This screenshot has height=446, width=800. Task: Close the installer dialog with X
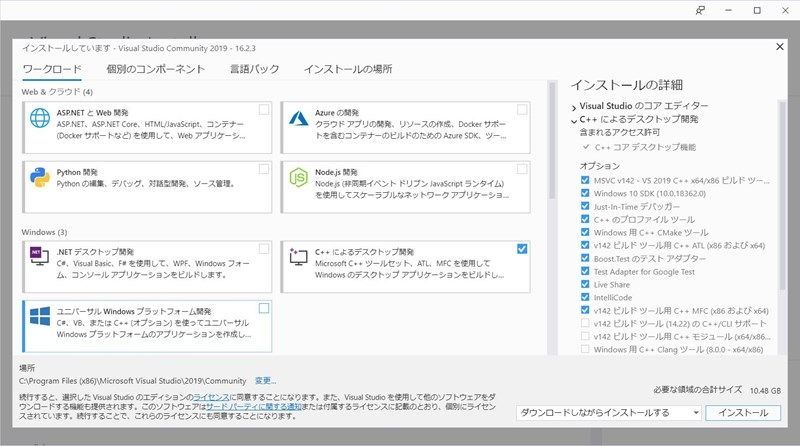(x=780, y=47)
